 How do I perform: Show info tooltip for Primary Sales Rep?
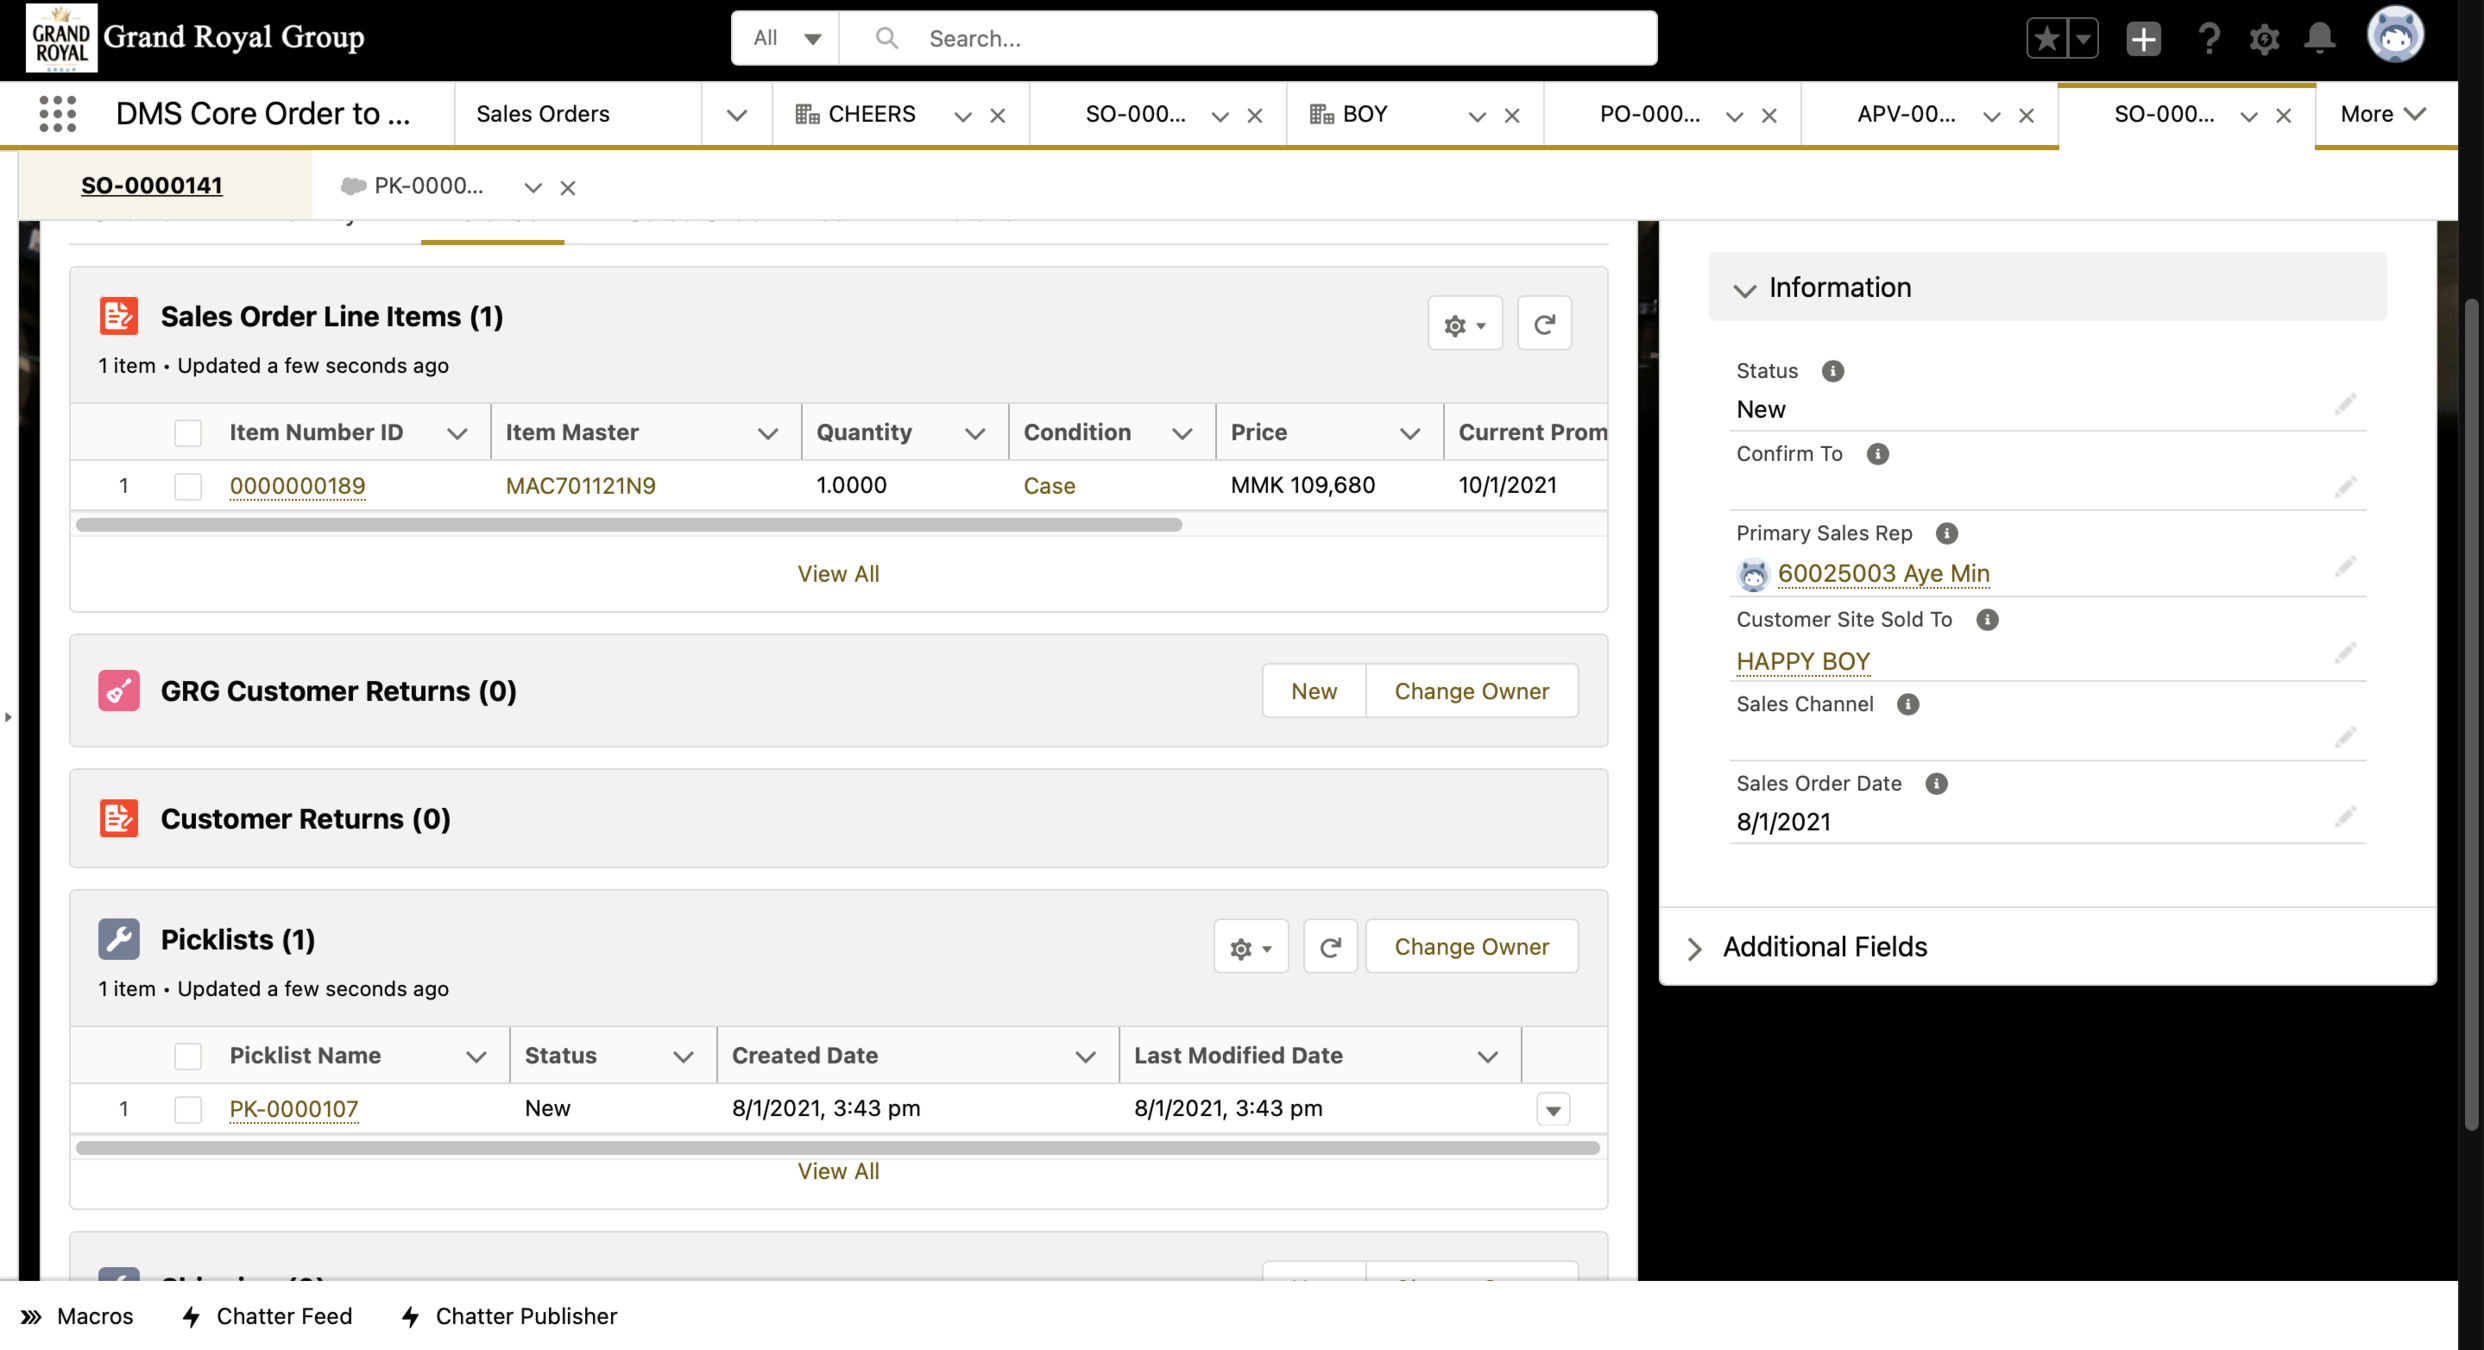pos(1946,533)
